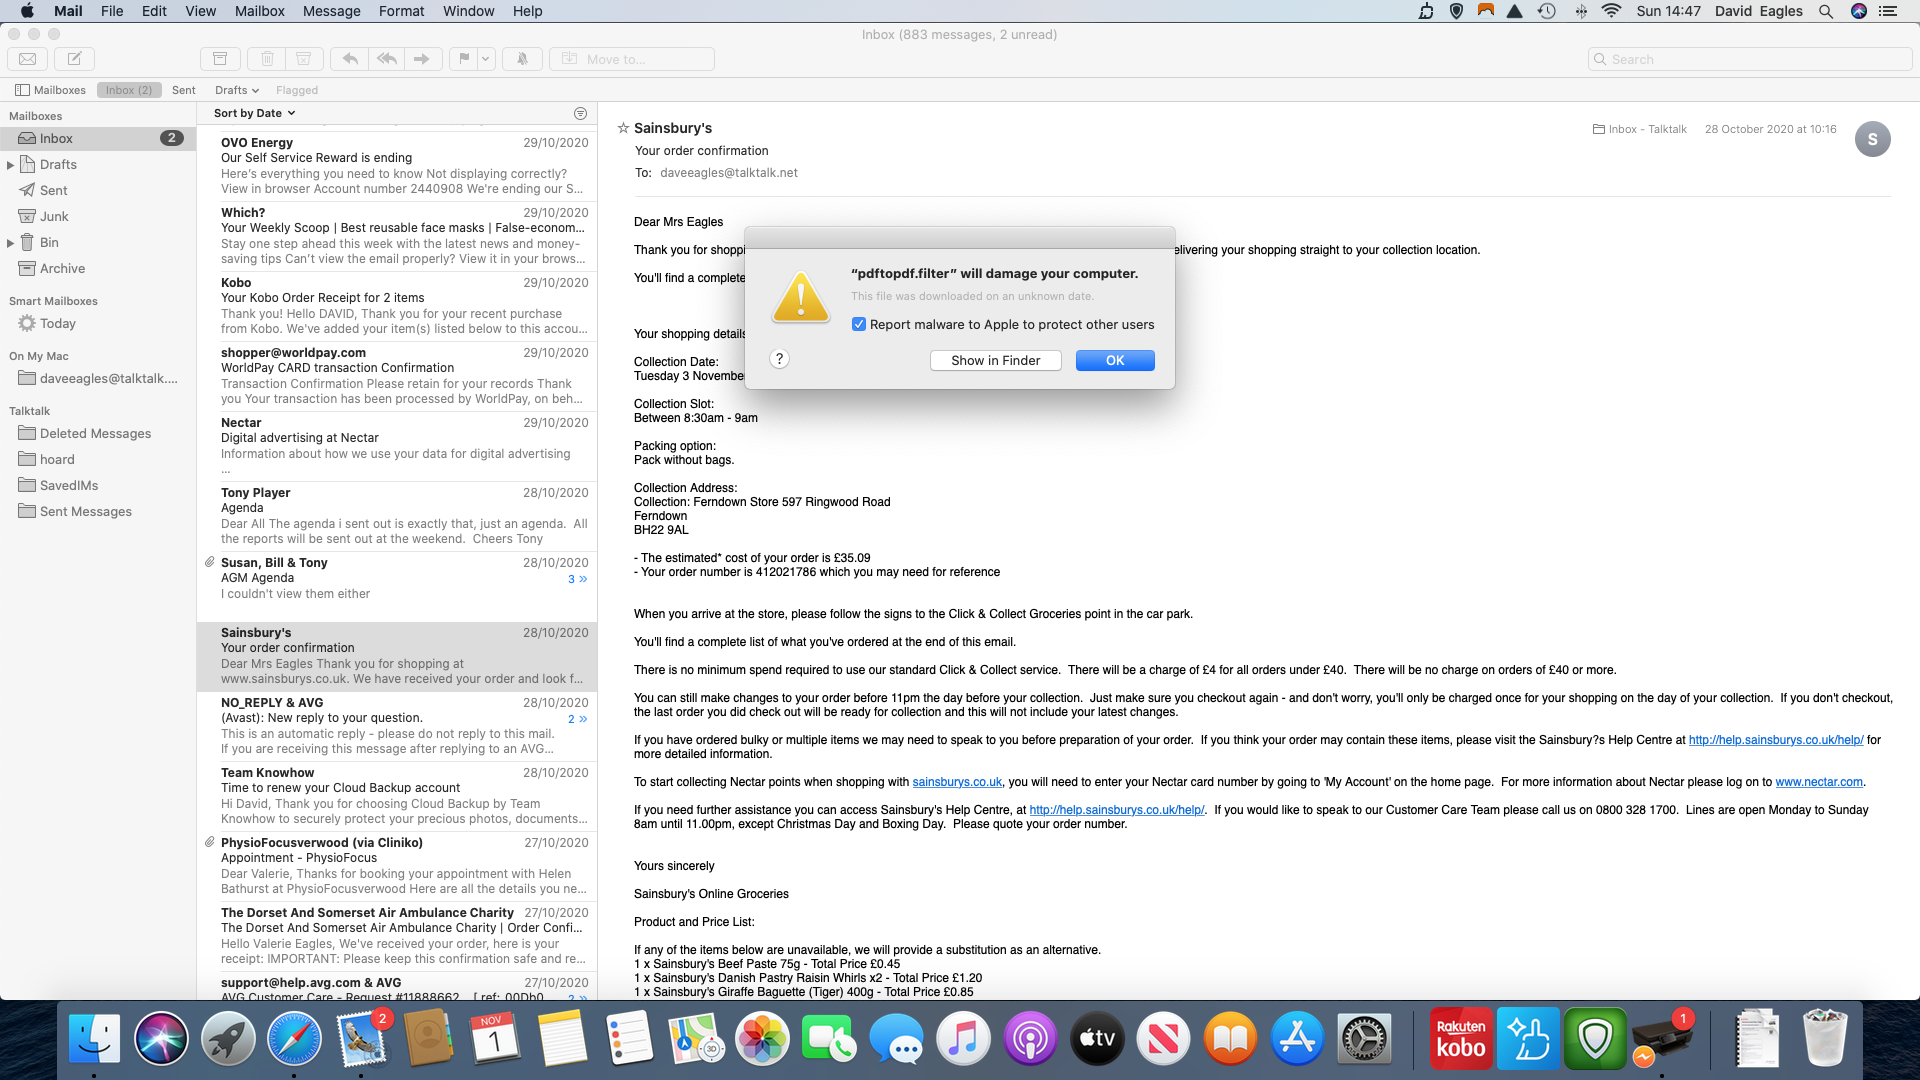Click OK to dismiss malware warning
1920x1080 pixels.
pos(1114,359)
